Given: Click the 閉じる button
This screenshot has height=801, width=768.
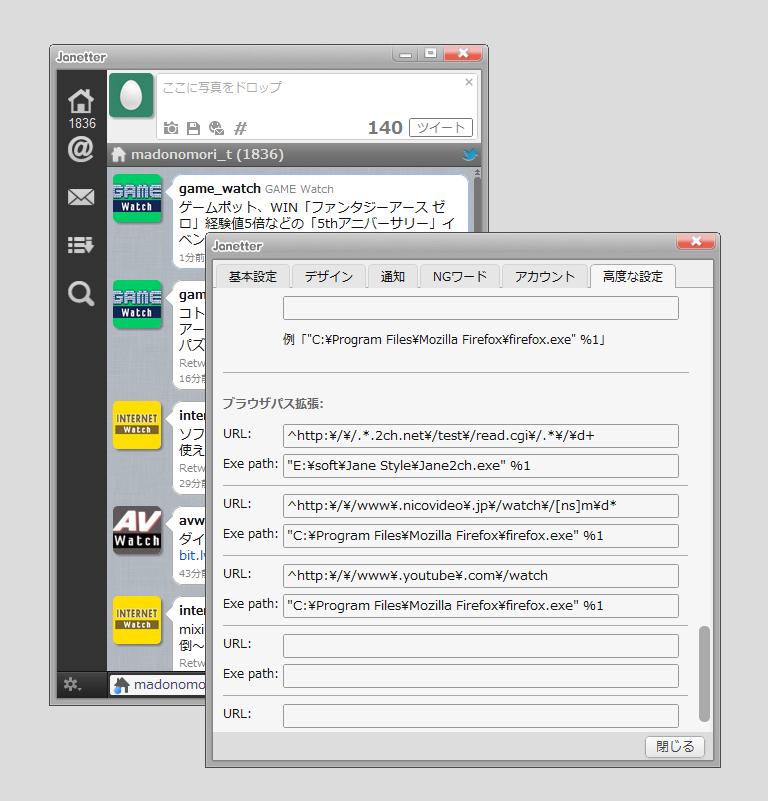Looking at the screenshot, I should [x=674, y=746].
